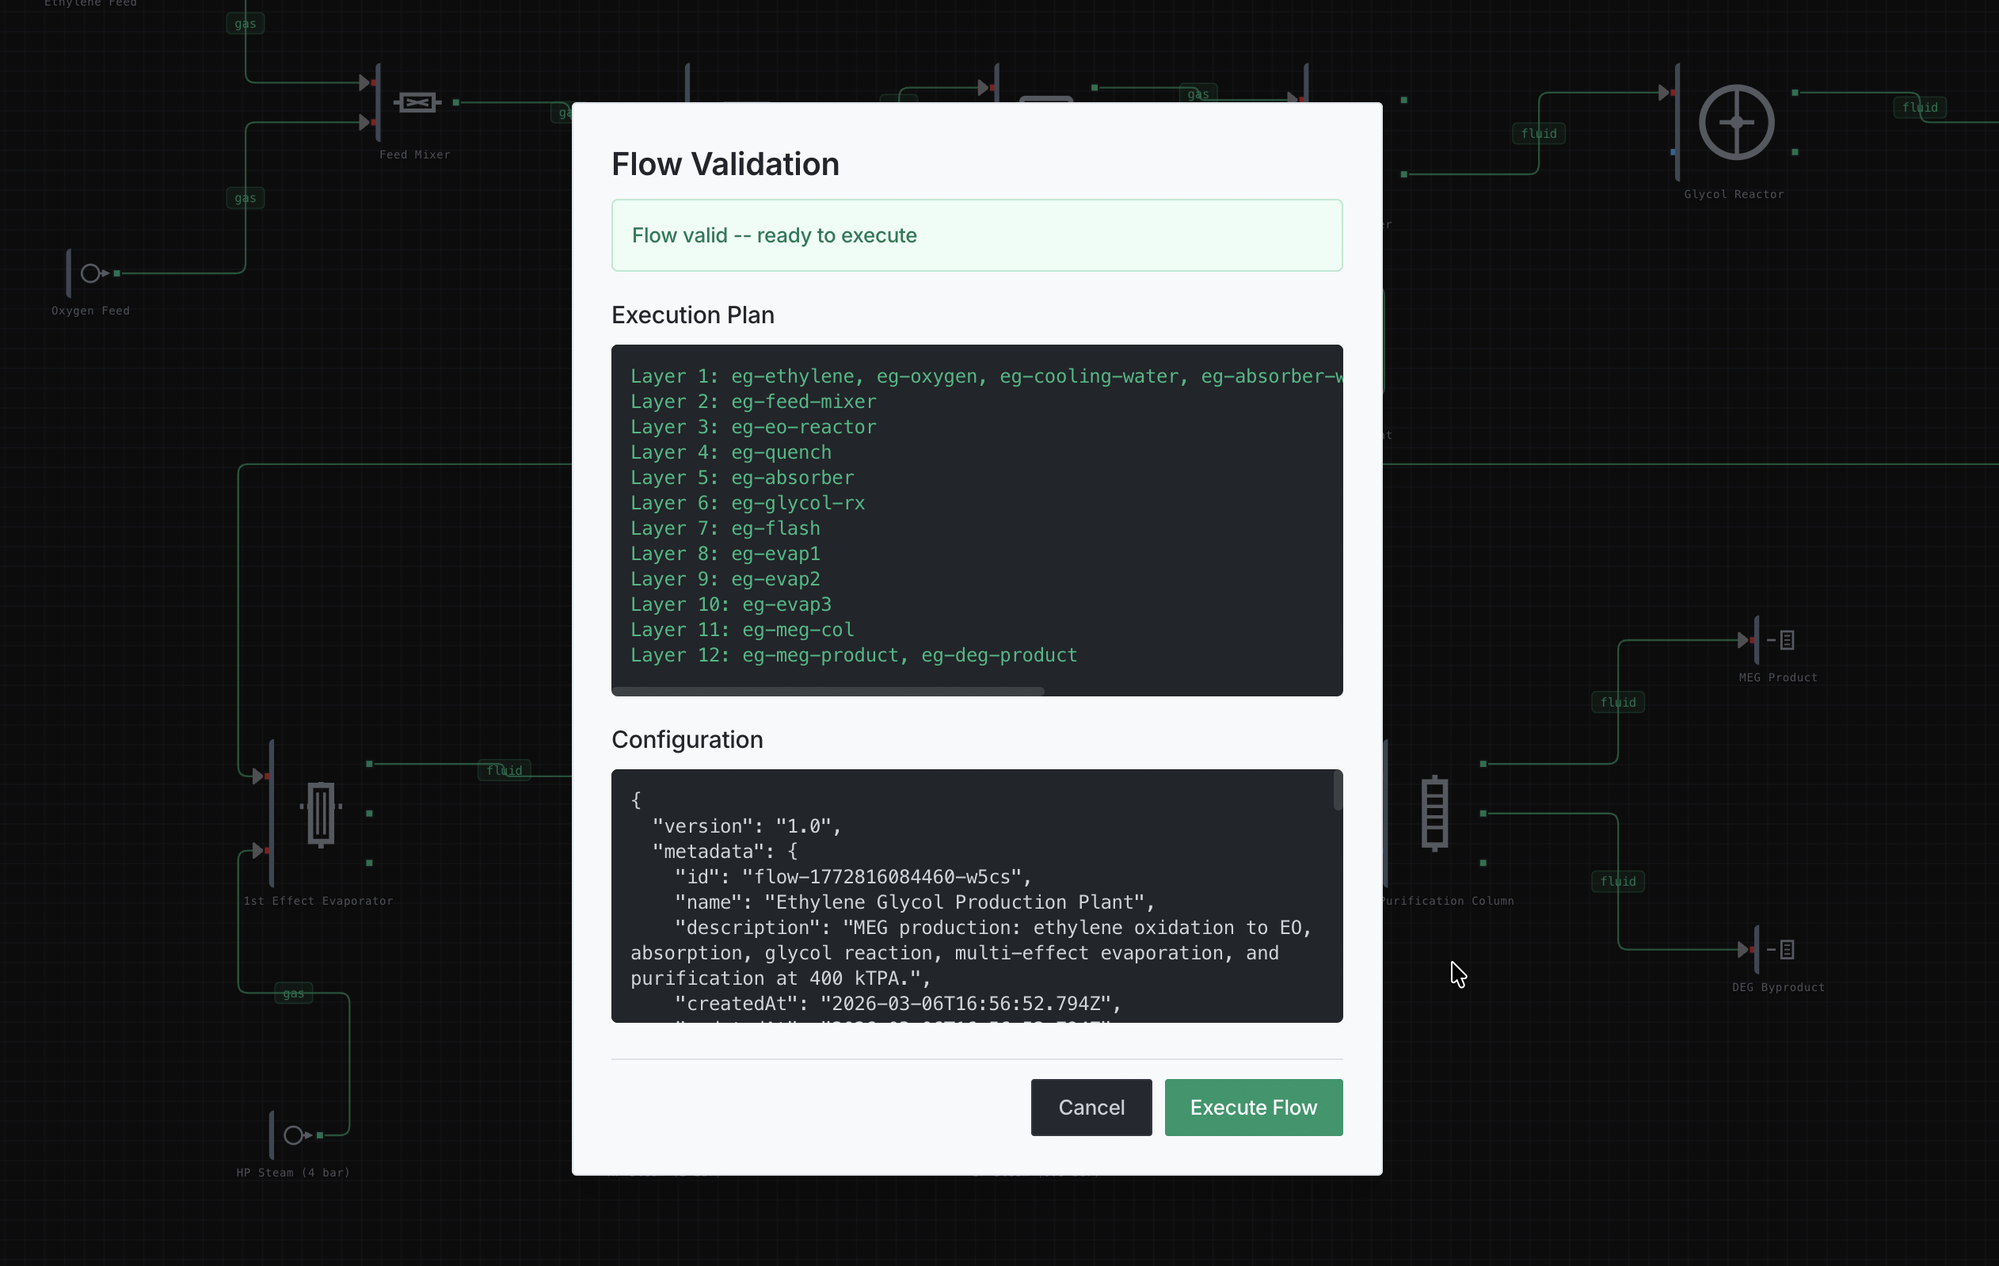This screenshot has width=1999, height=1266.
Task: Click the 'Flow valid -- ready to execute' message
Action: coord(977,235)
